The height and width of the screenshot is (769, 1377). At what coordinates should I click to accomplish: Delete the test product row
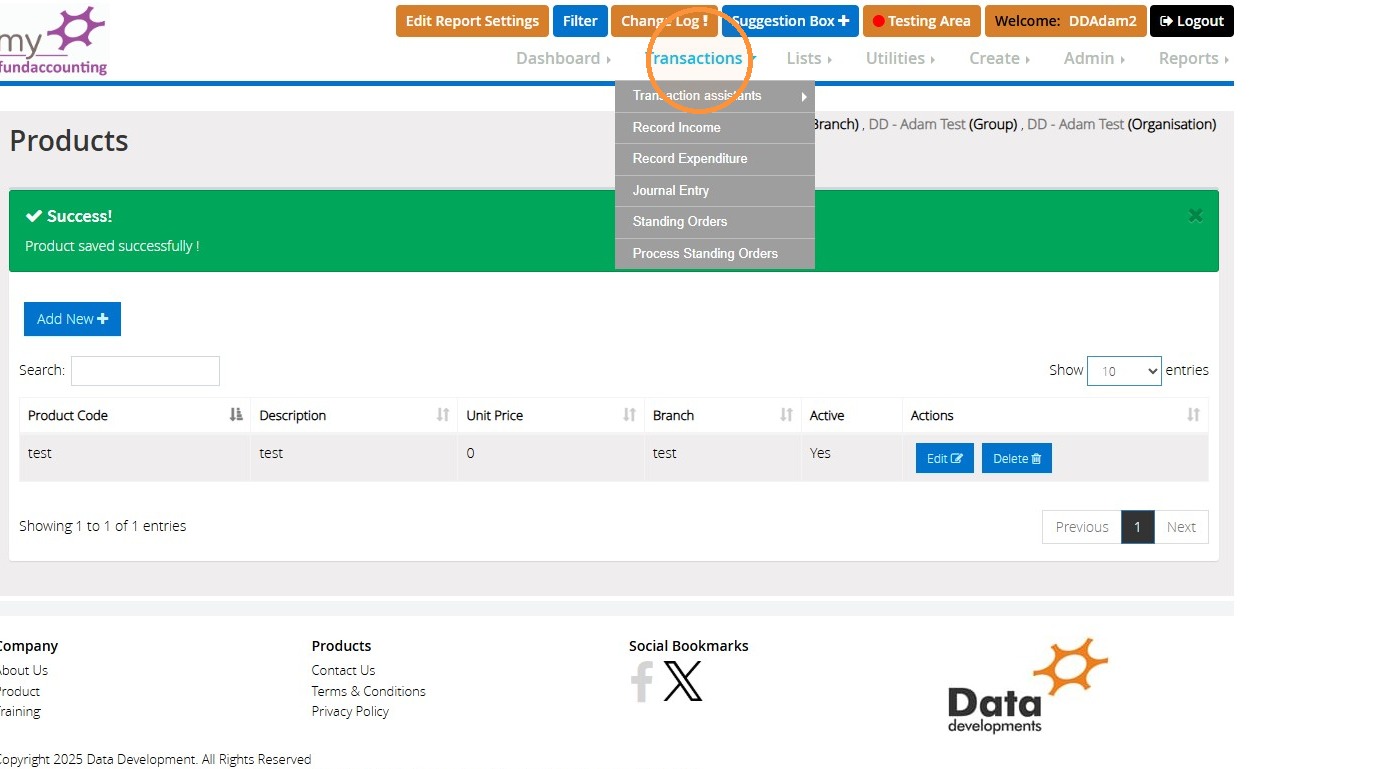click(x=1016, y=458)
